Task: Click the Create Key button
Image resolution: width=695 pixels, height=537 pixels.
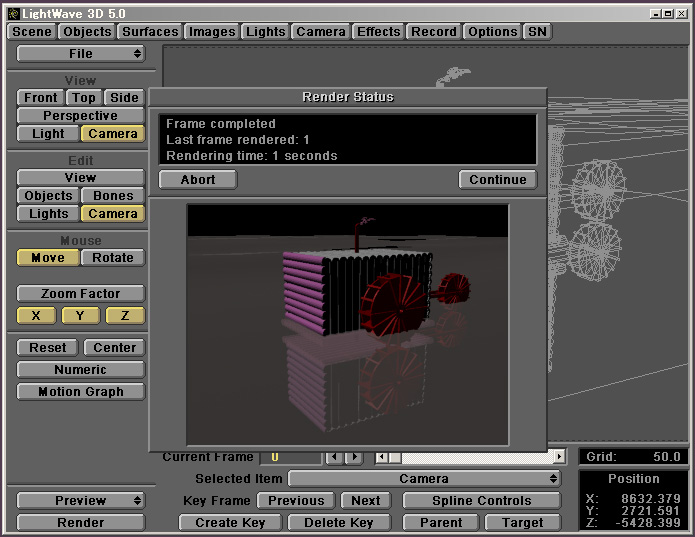Action: 230,523
